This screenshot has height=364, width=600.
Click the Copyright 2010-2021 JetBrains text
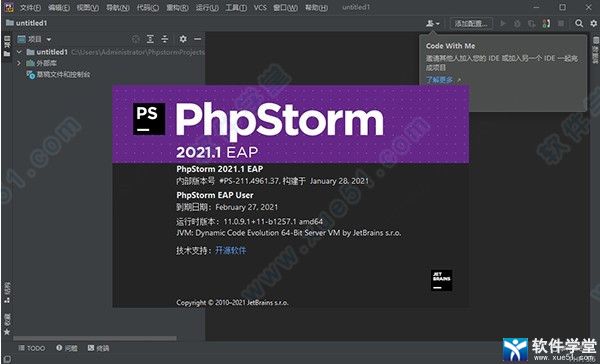(232, 302)
